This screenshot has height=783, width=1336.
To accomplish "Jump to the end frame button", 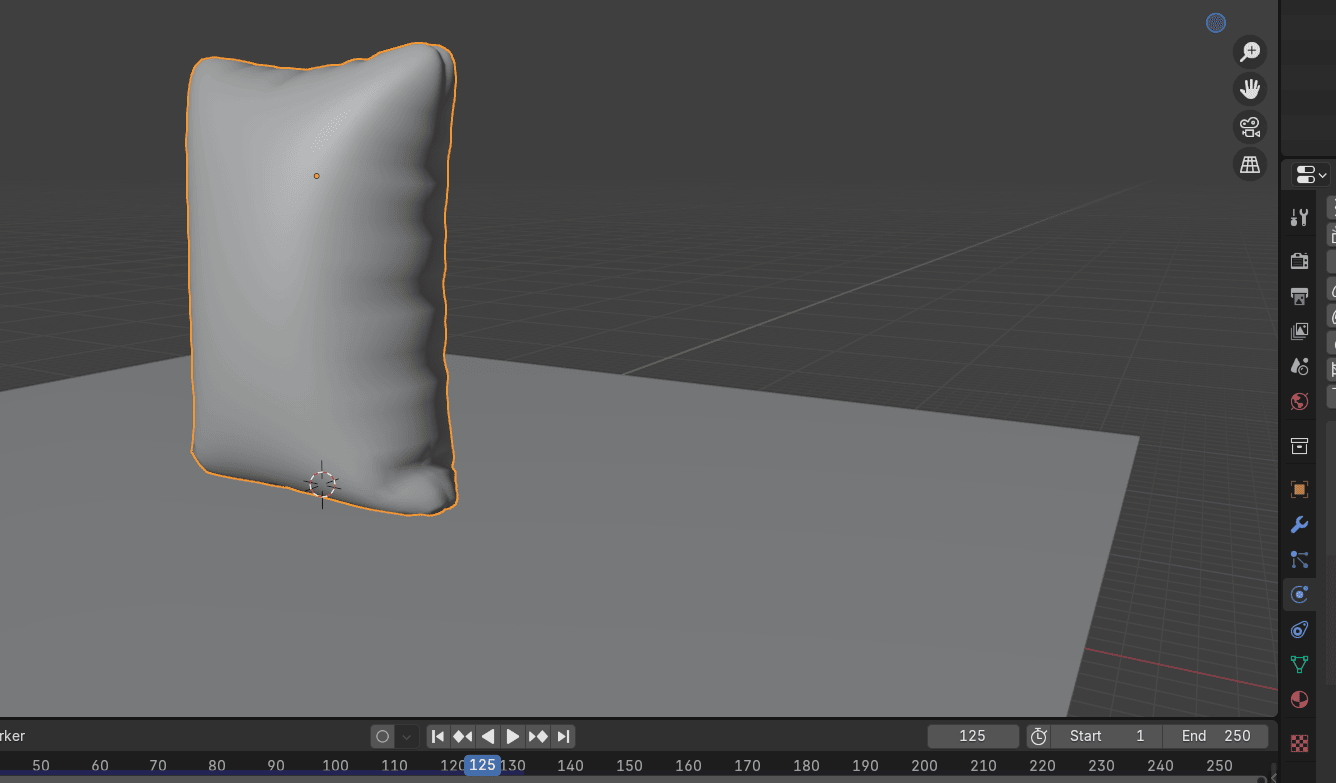I will pyautogui.click(x=564, y=737).
